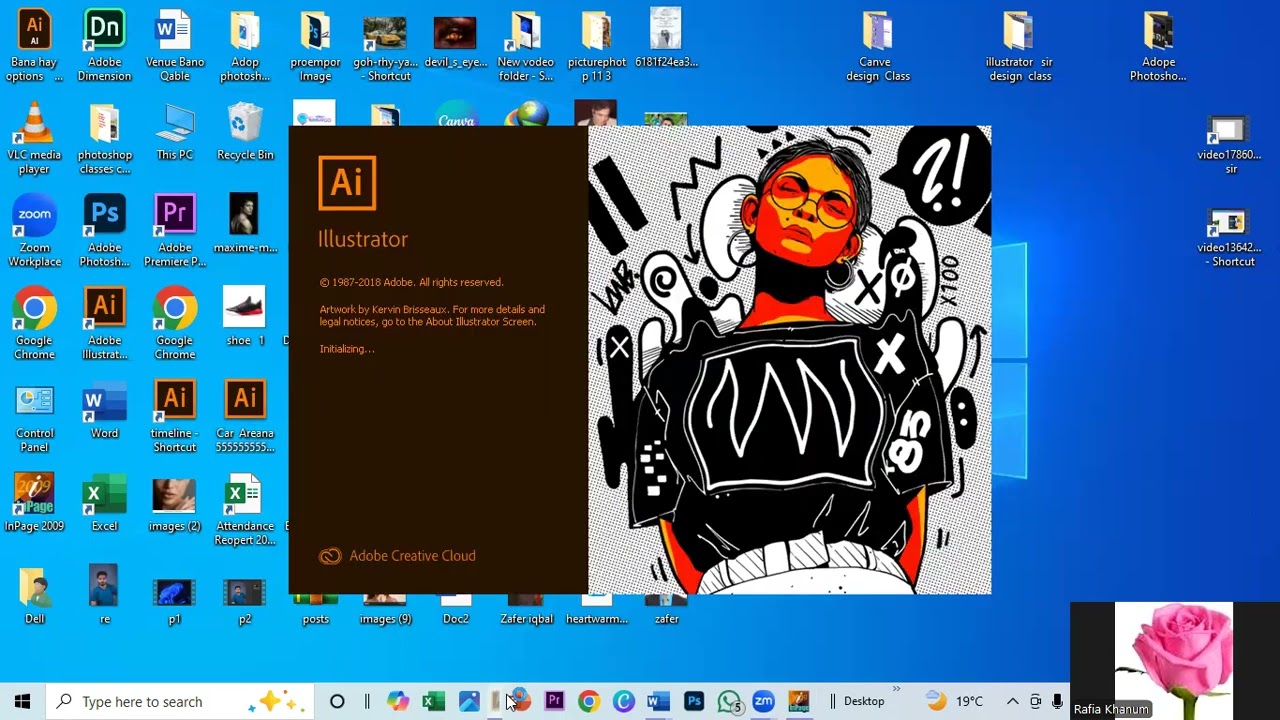Switch to Zoom in the taskbar
Image resolution: width=1280 pixels, height=720 pixels.
click(764, 701)
